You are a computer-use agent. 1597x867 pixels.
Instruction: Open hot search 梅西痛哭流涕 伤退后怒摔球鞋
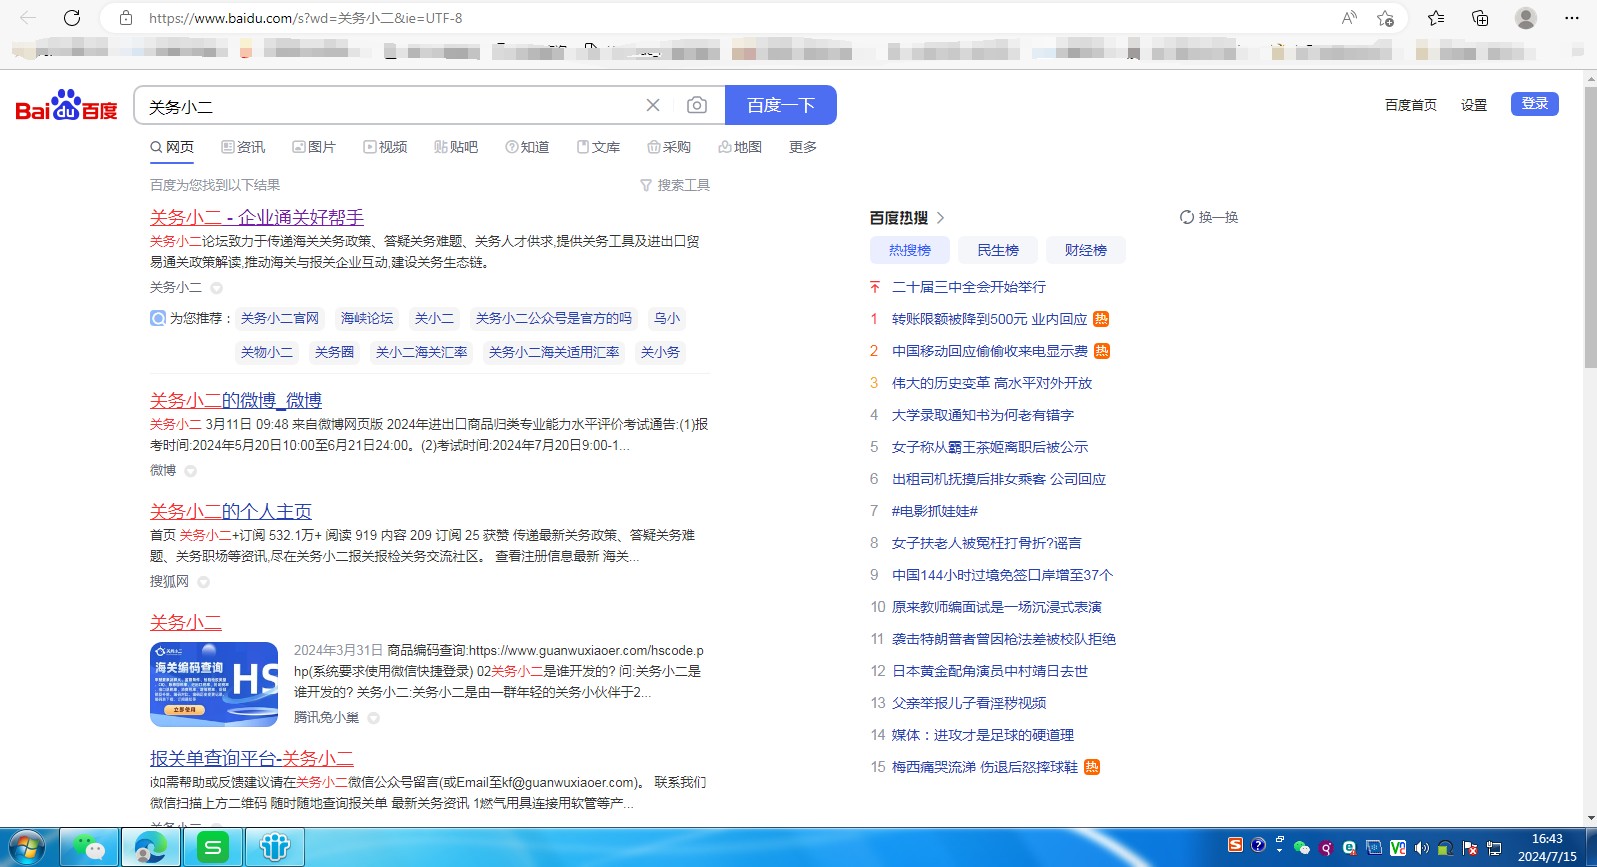coord(985,767)
